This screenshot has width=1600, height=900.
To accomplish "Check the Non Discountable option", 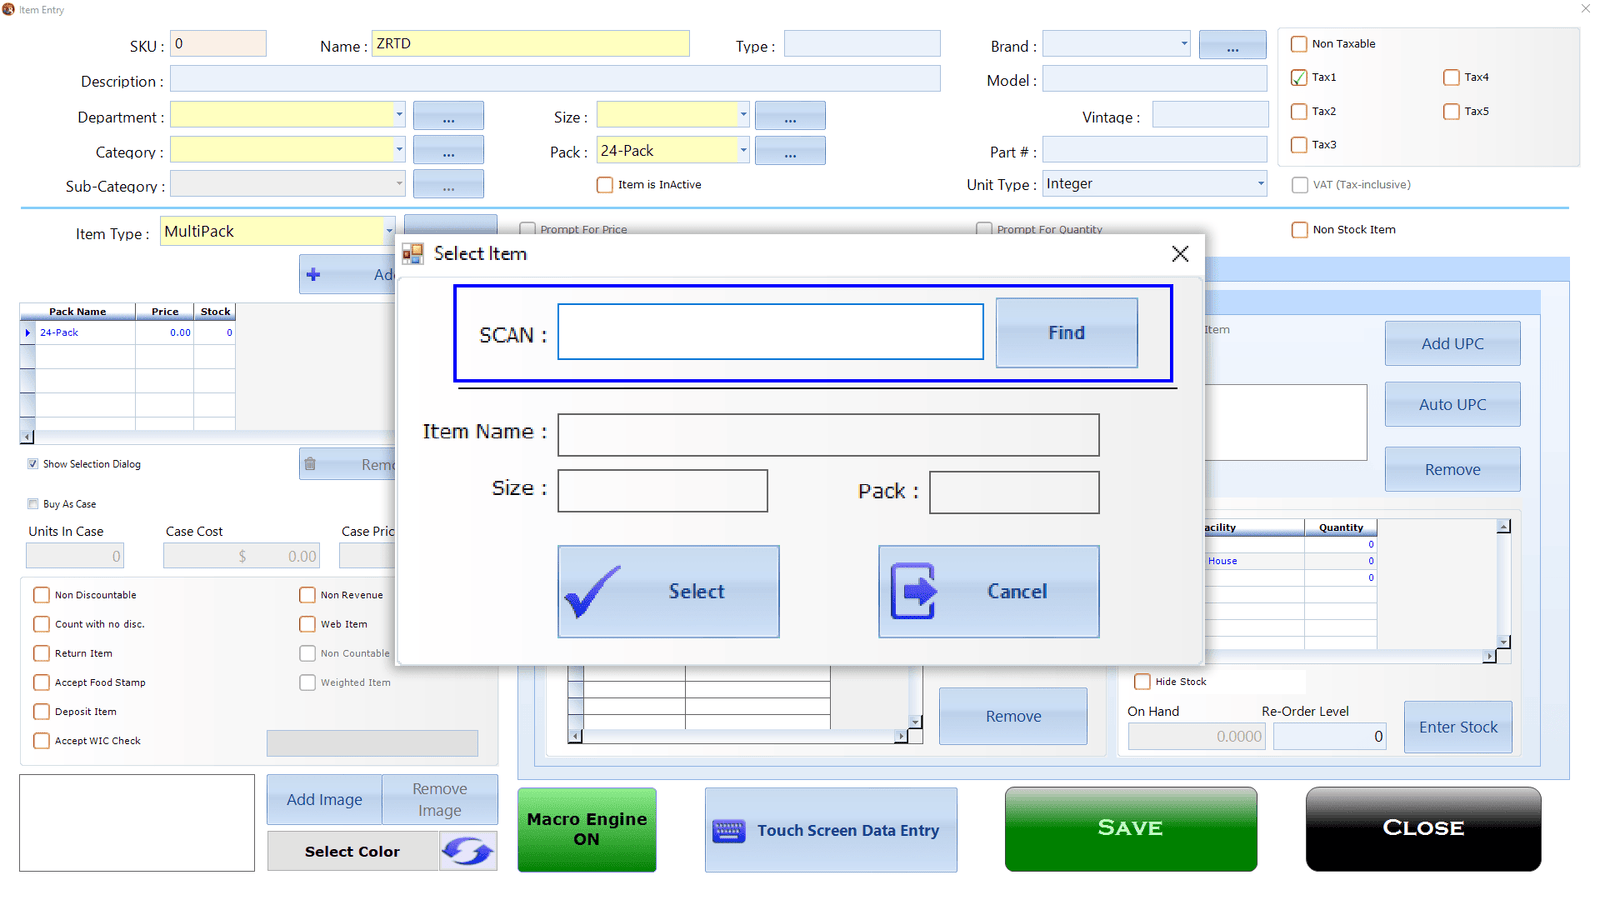I will click(x=41, y=595).
